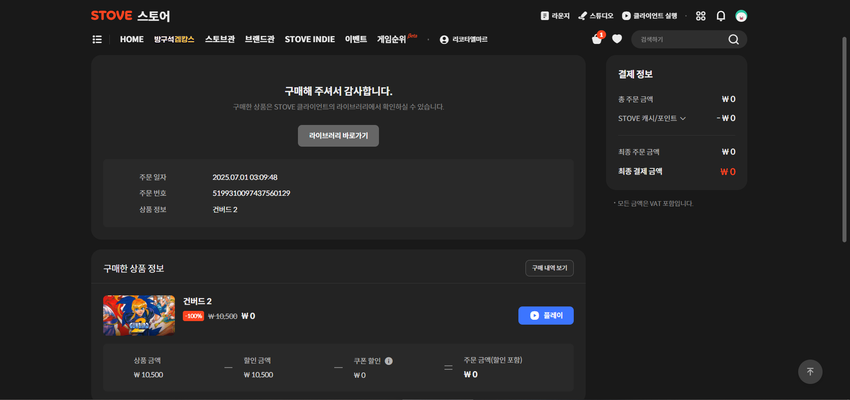Open the 방구석 겜캉스 tab
This screenshot has height=400, width=850.
(x=174, y=39)
